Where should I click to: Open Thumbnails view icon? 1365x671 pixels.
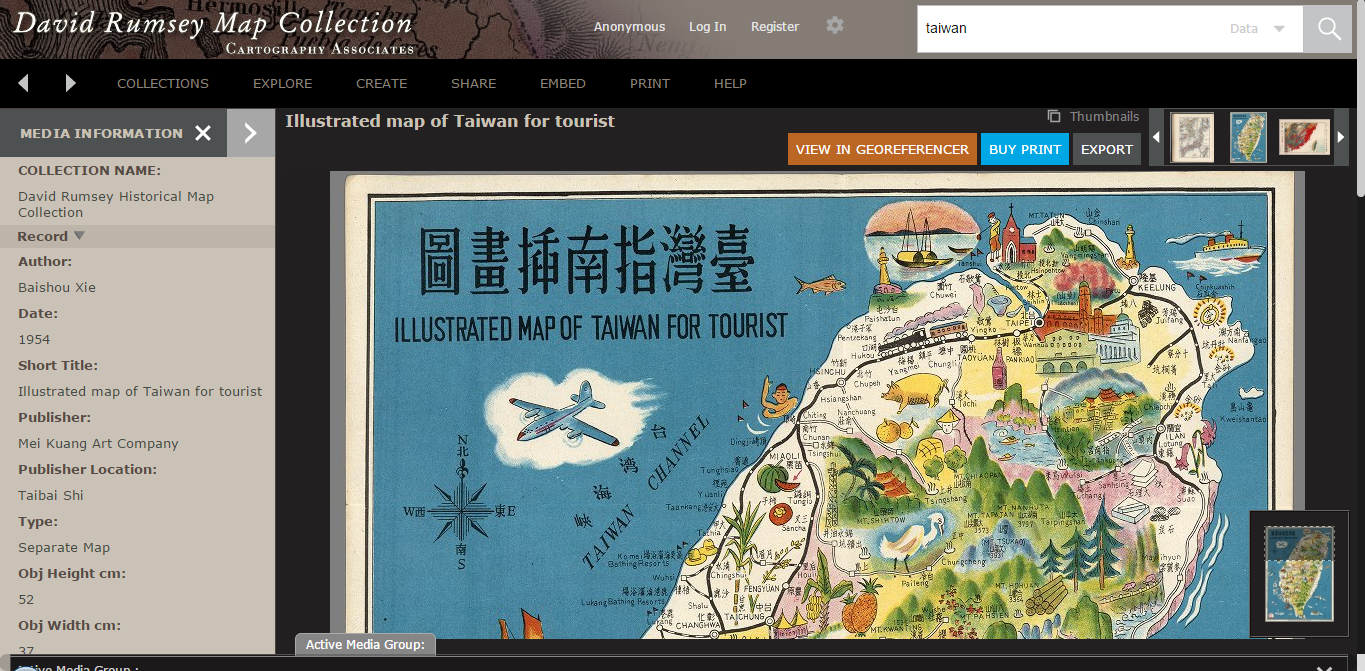(x=1054, y=117)
